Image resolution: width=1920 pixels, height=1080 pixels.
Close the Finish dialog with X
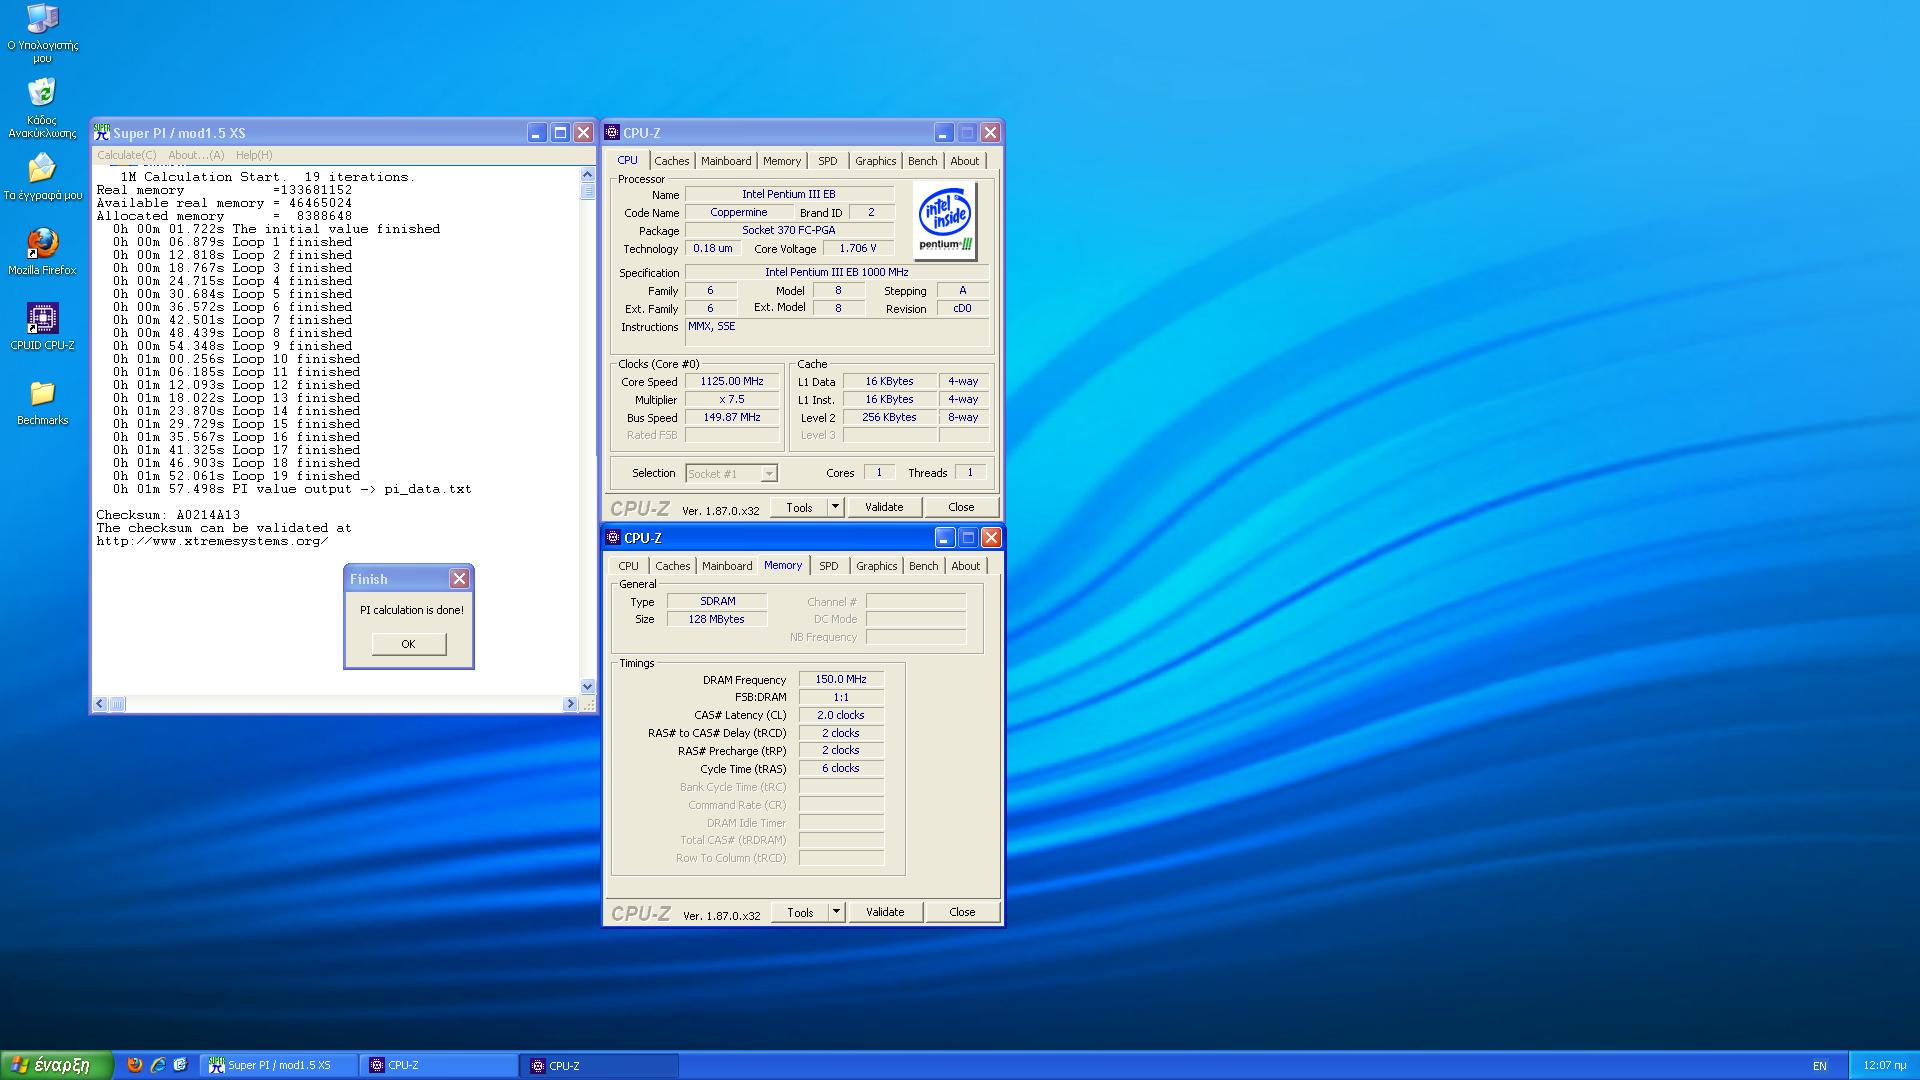[459, 578]
